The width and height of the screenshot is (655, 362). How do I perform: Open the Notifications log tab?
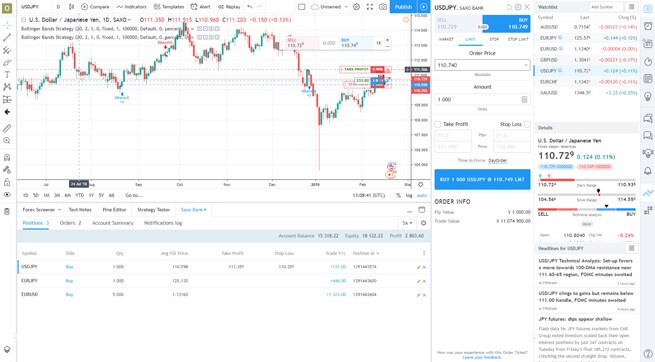(163, 223)
